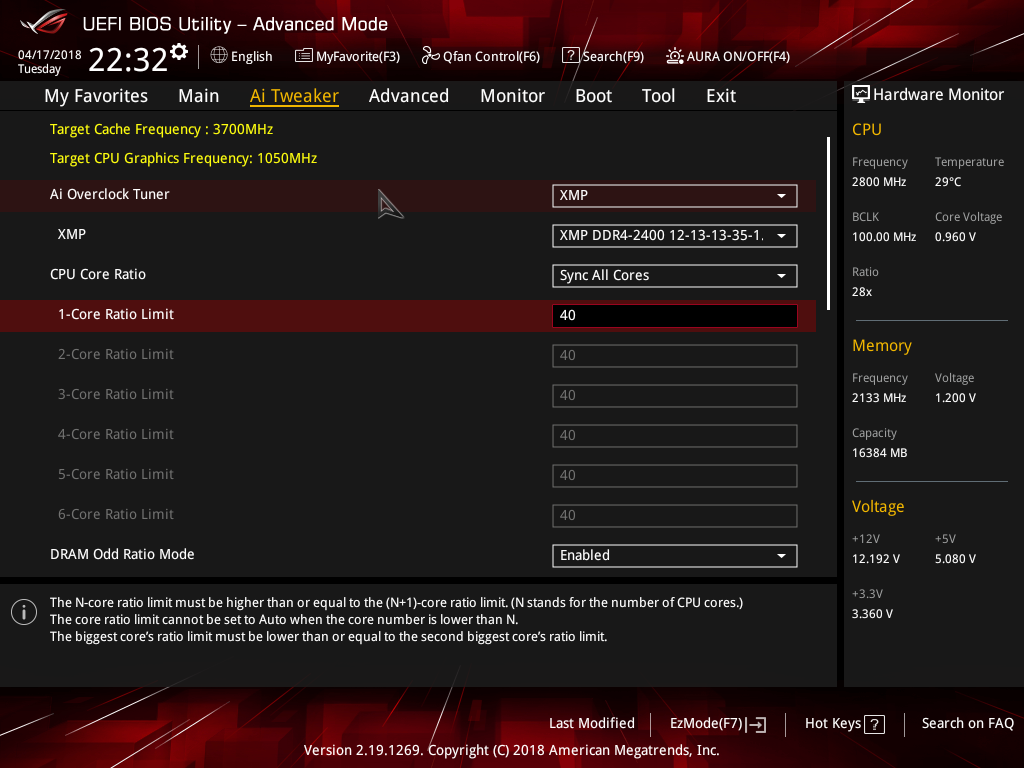Click the 4-Core Ratio Limit field
The height and width of the screenshot is (768, 1024).
click(675, 436)
